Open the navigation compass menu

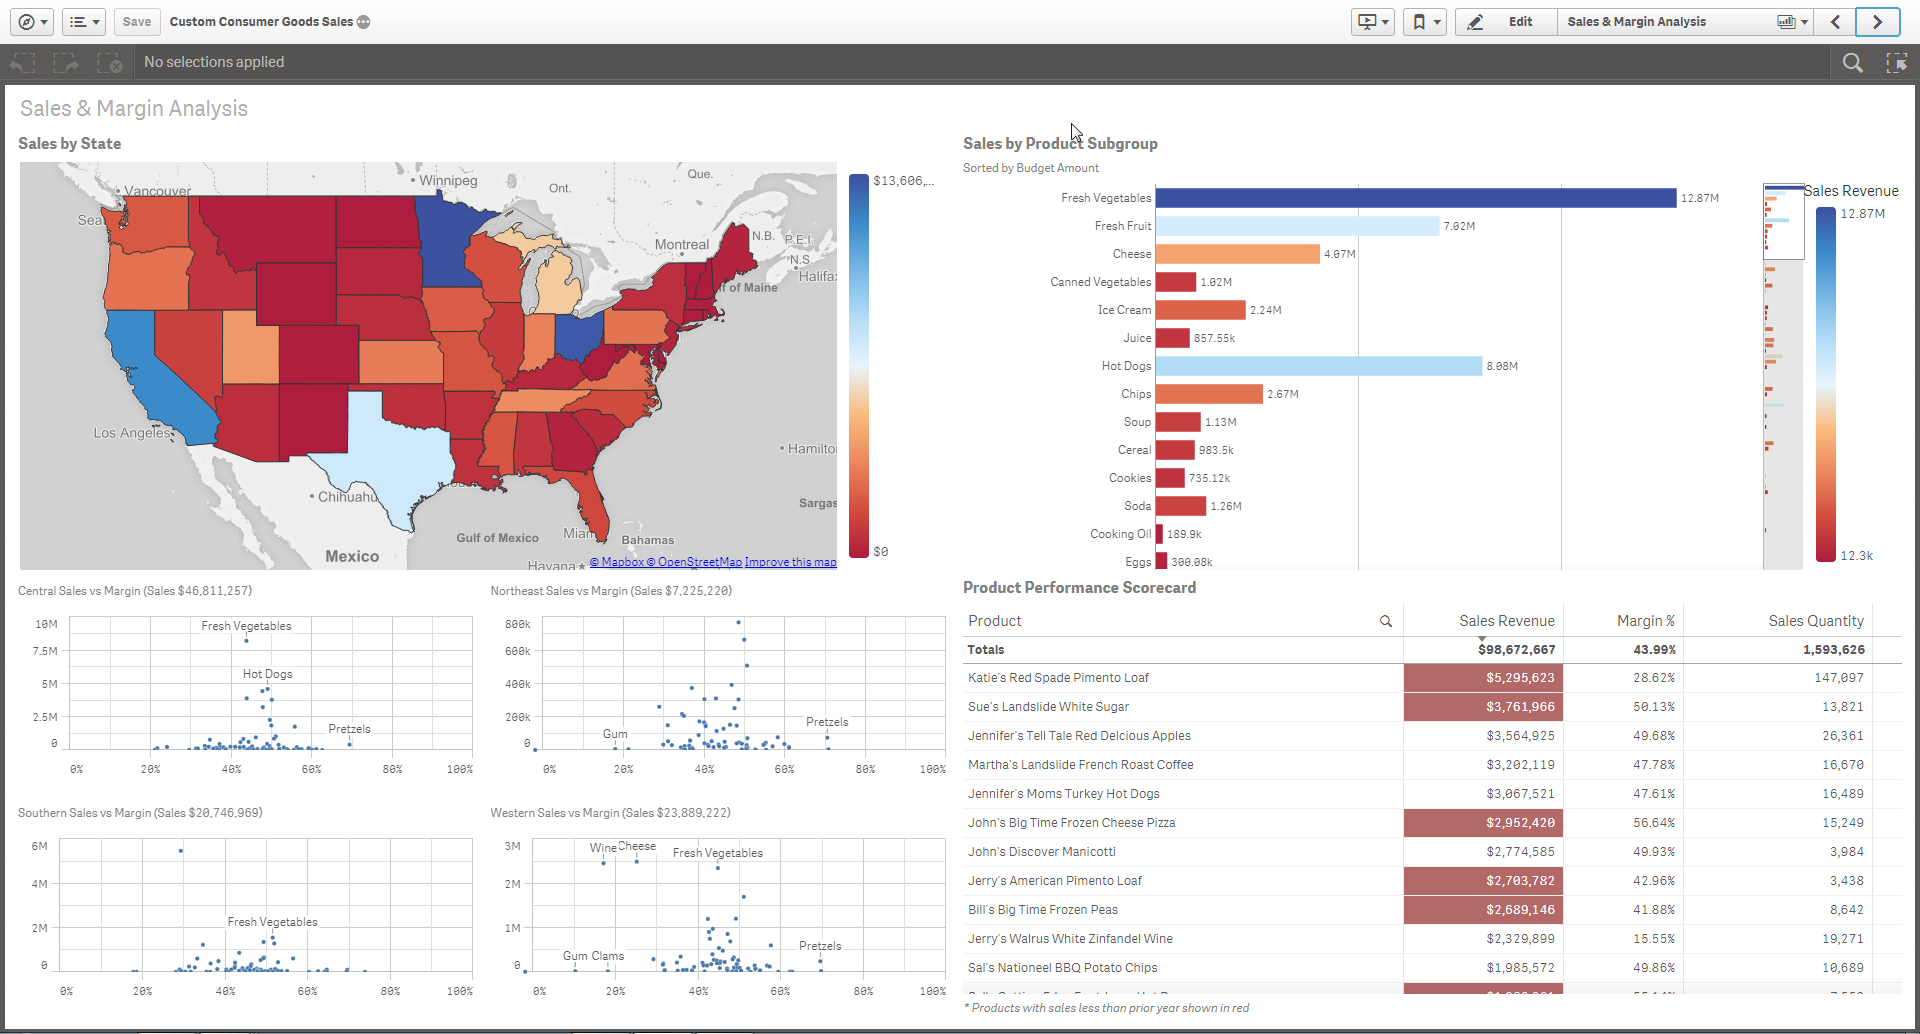(x=33, y=22)
